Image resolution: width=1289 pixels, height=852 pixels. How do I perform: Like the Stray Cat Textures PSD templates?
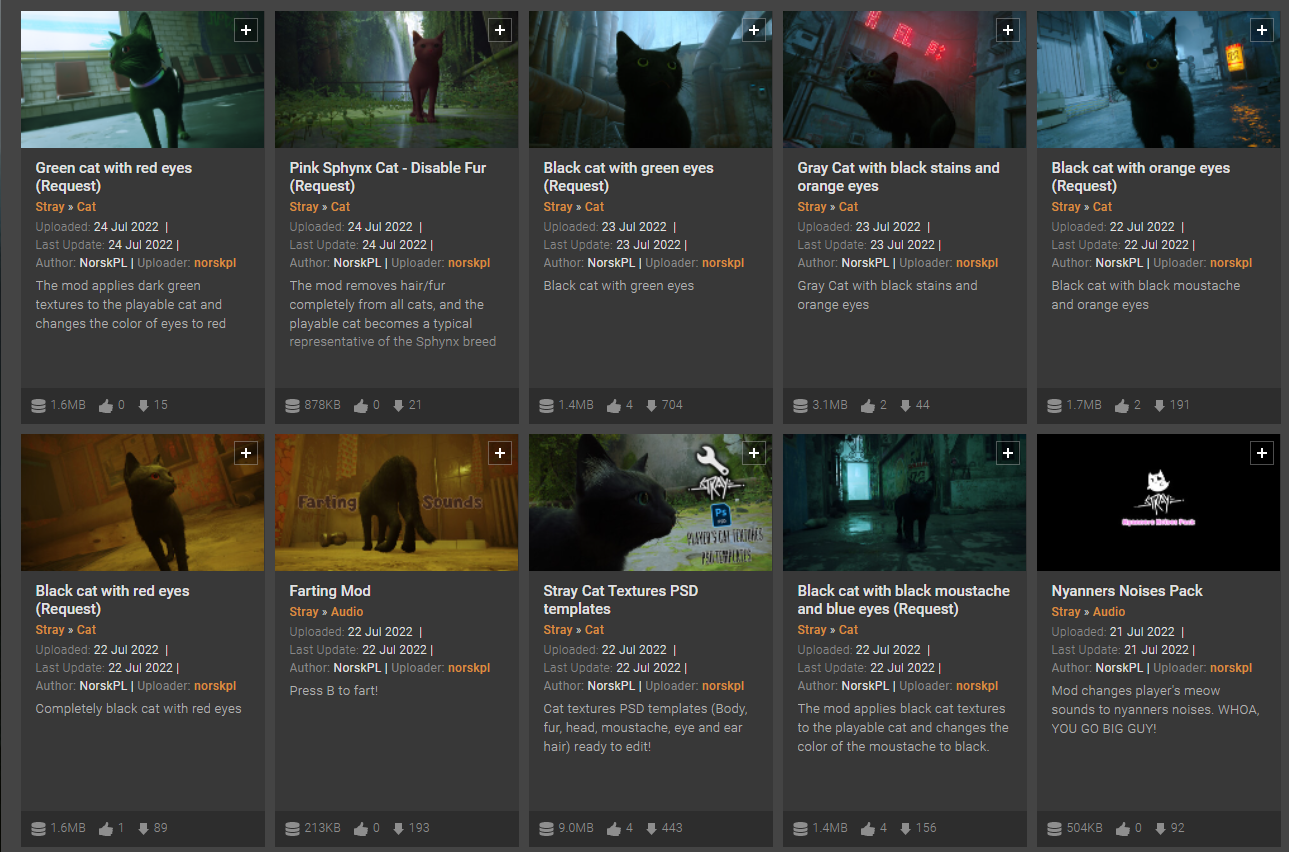614,829
